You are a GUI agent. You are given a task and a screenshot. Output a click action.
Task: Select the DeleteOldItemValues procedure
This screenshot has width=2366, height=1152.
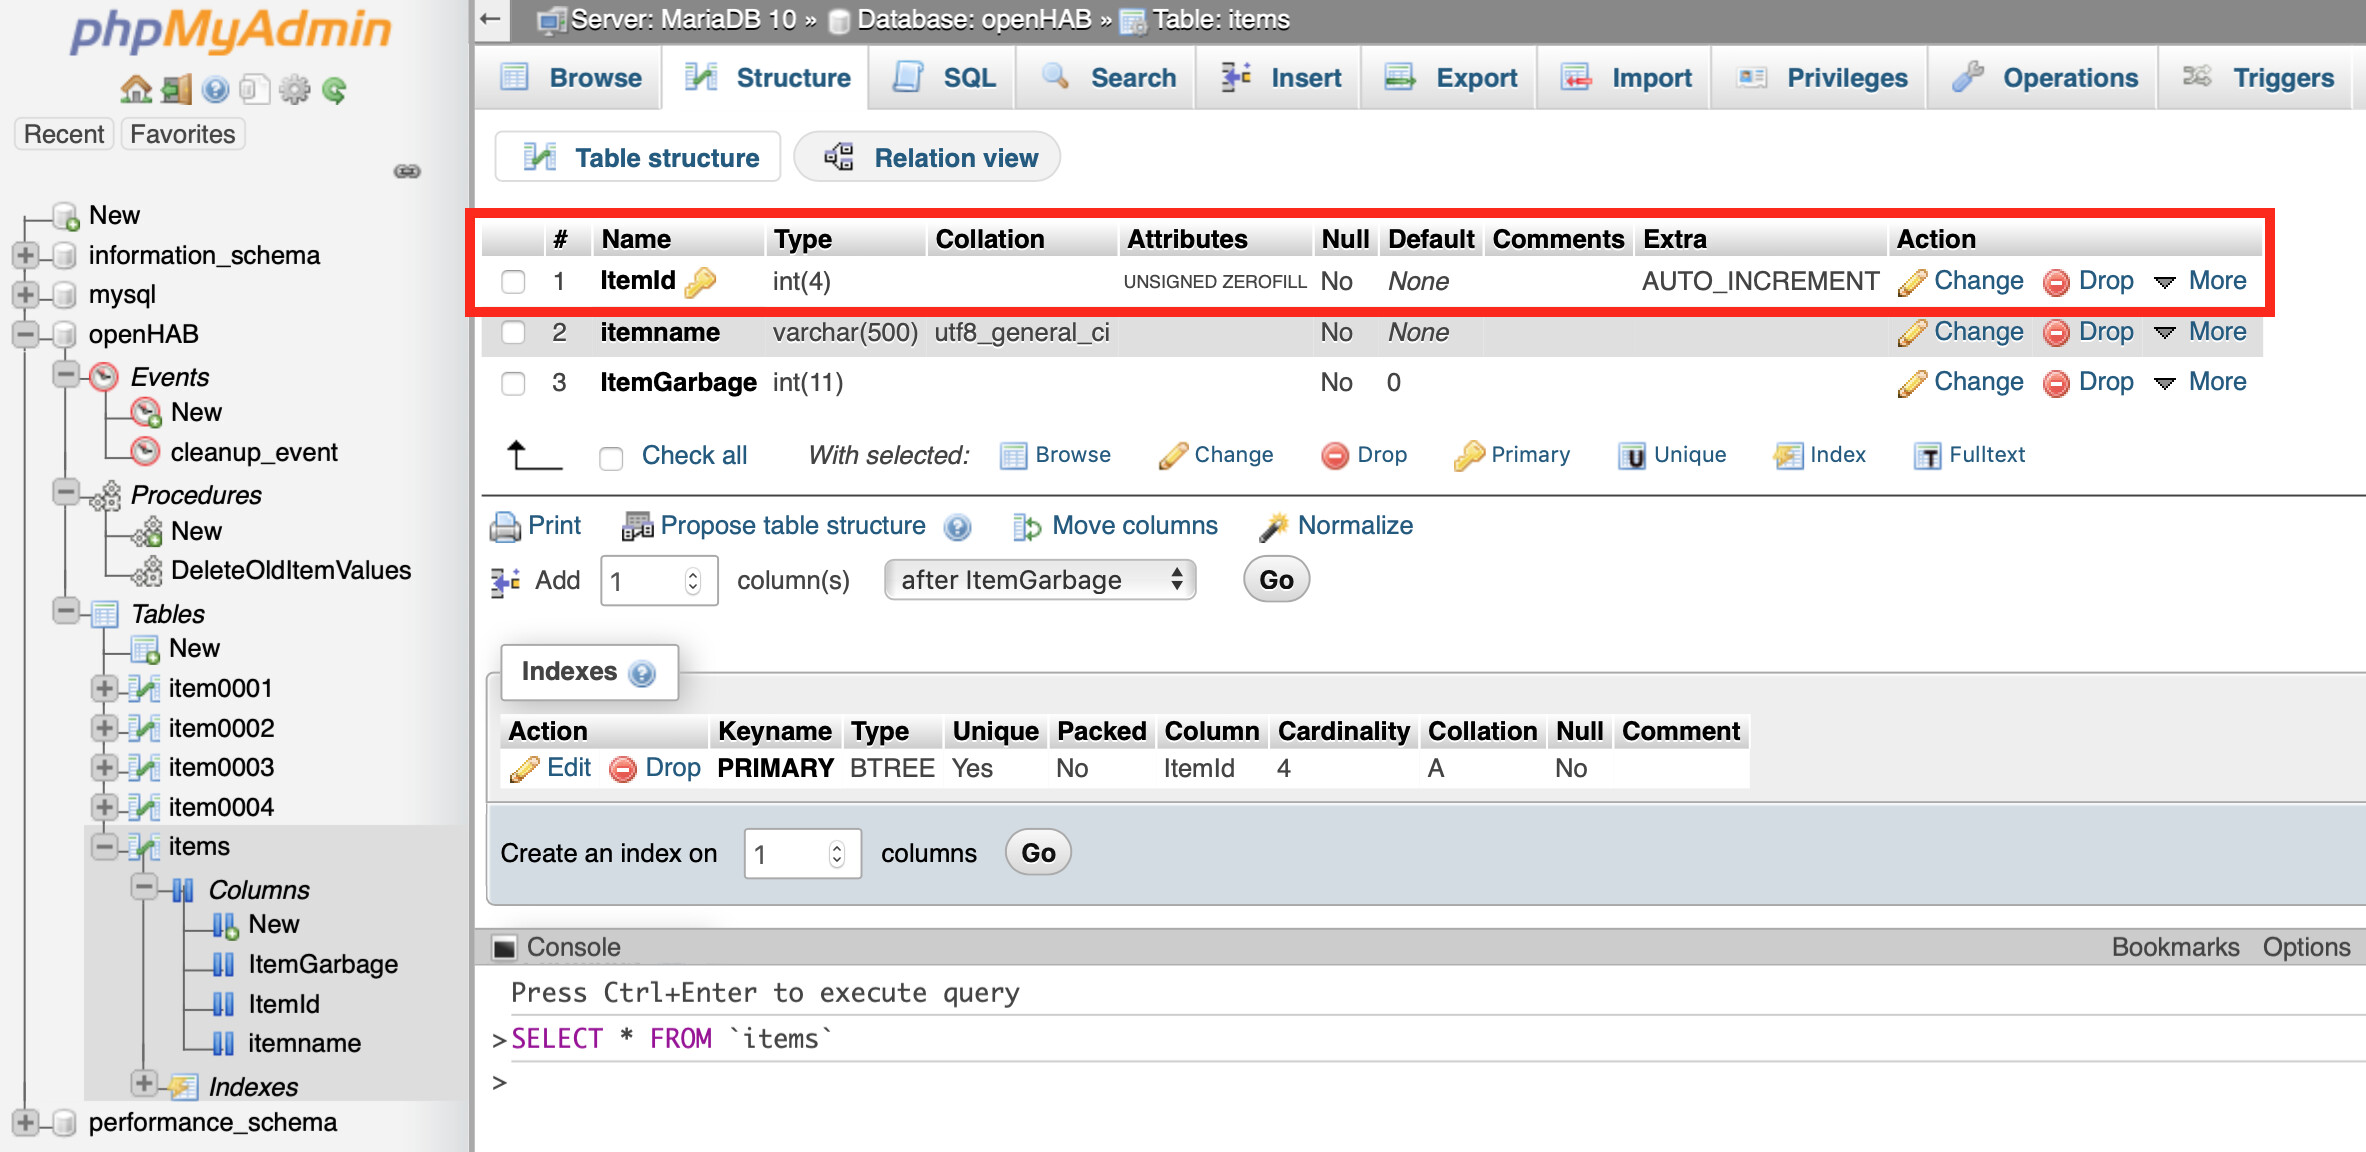pyautogui.click(x=290, y=570)
